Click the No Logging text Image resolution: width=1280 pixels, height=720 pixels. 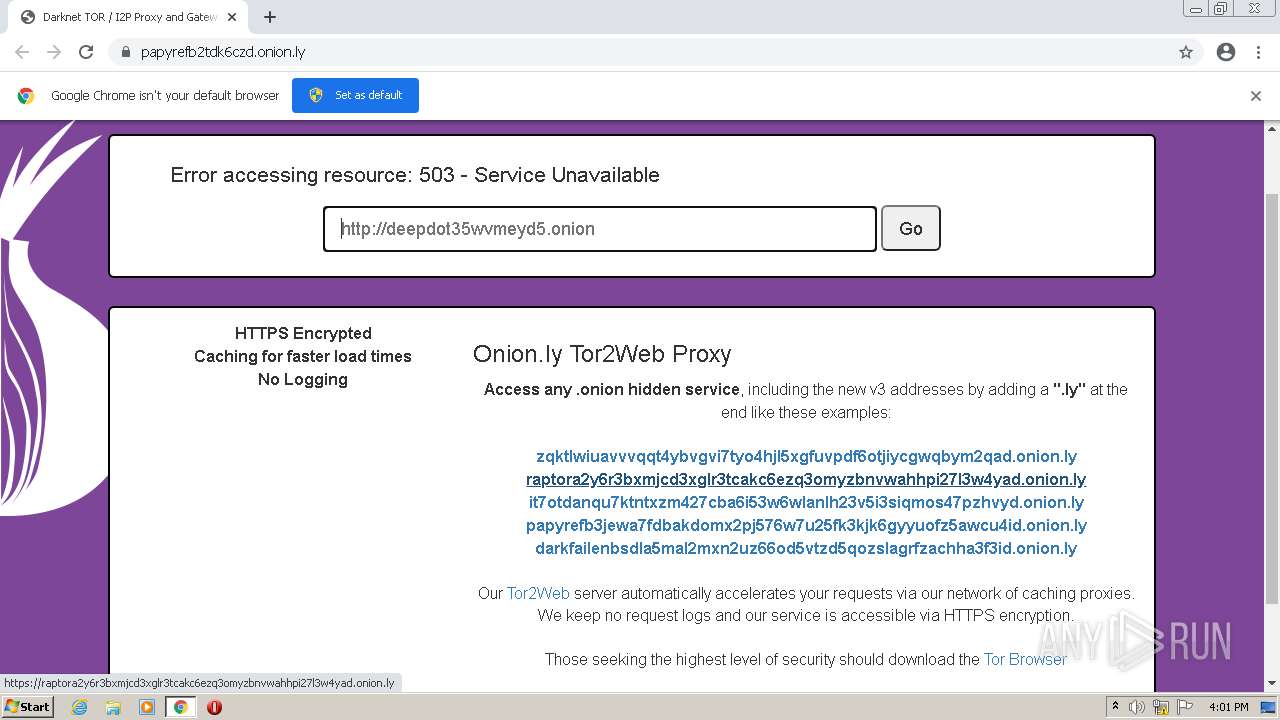303,380
